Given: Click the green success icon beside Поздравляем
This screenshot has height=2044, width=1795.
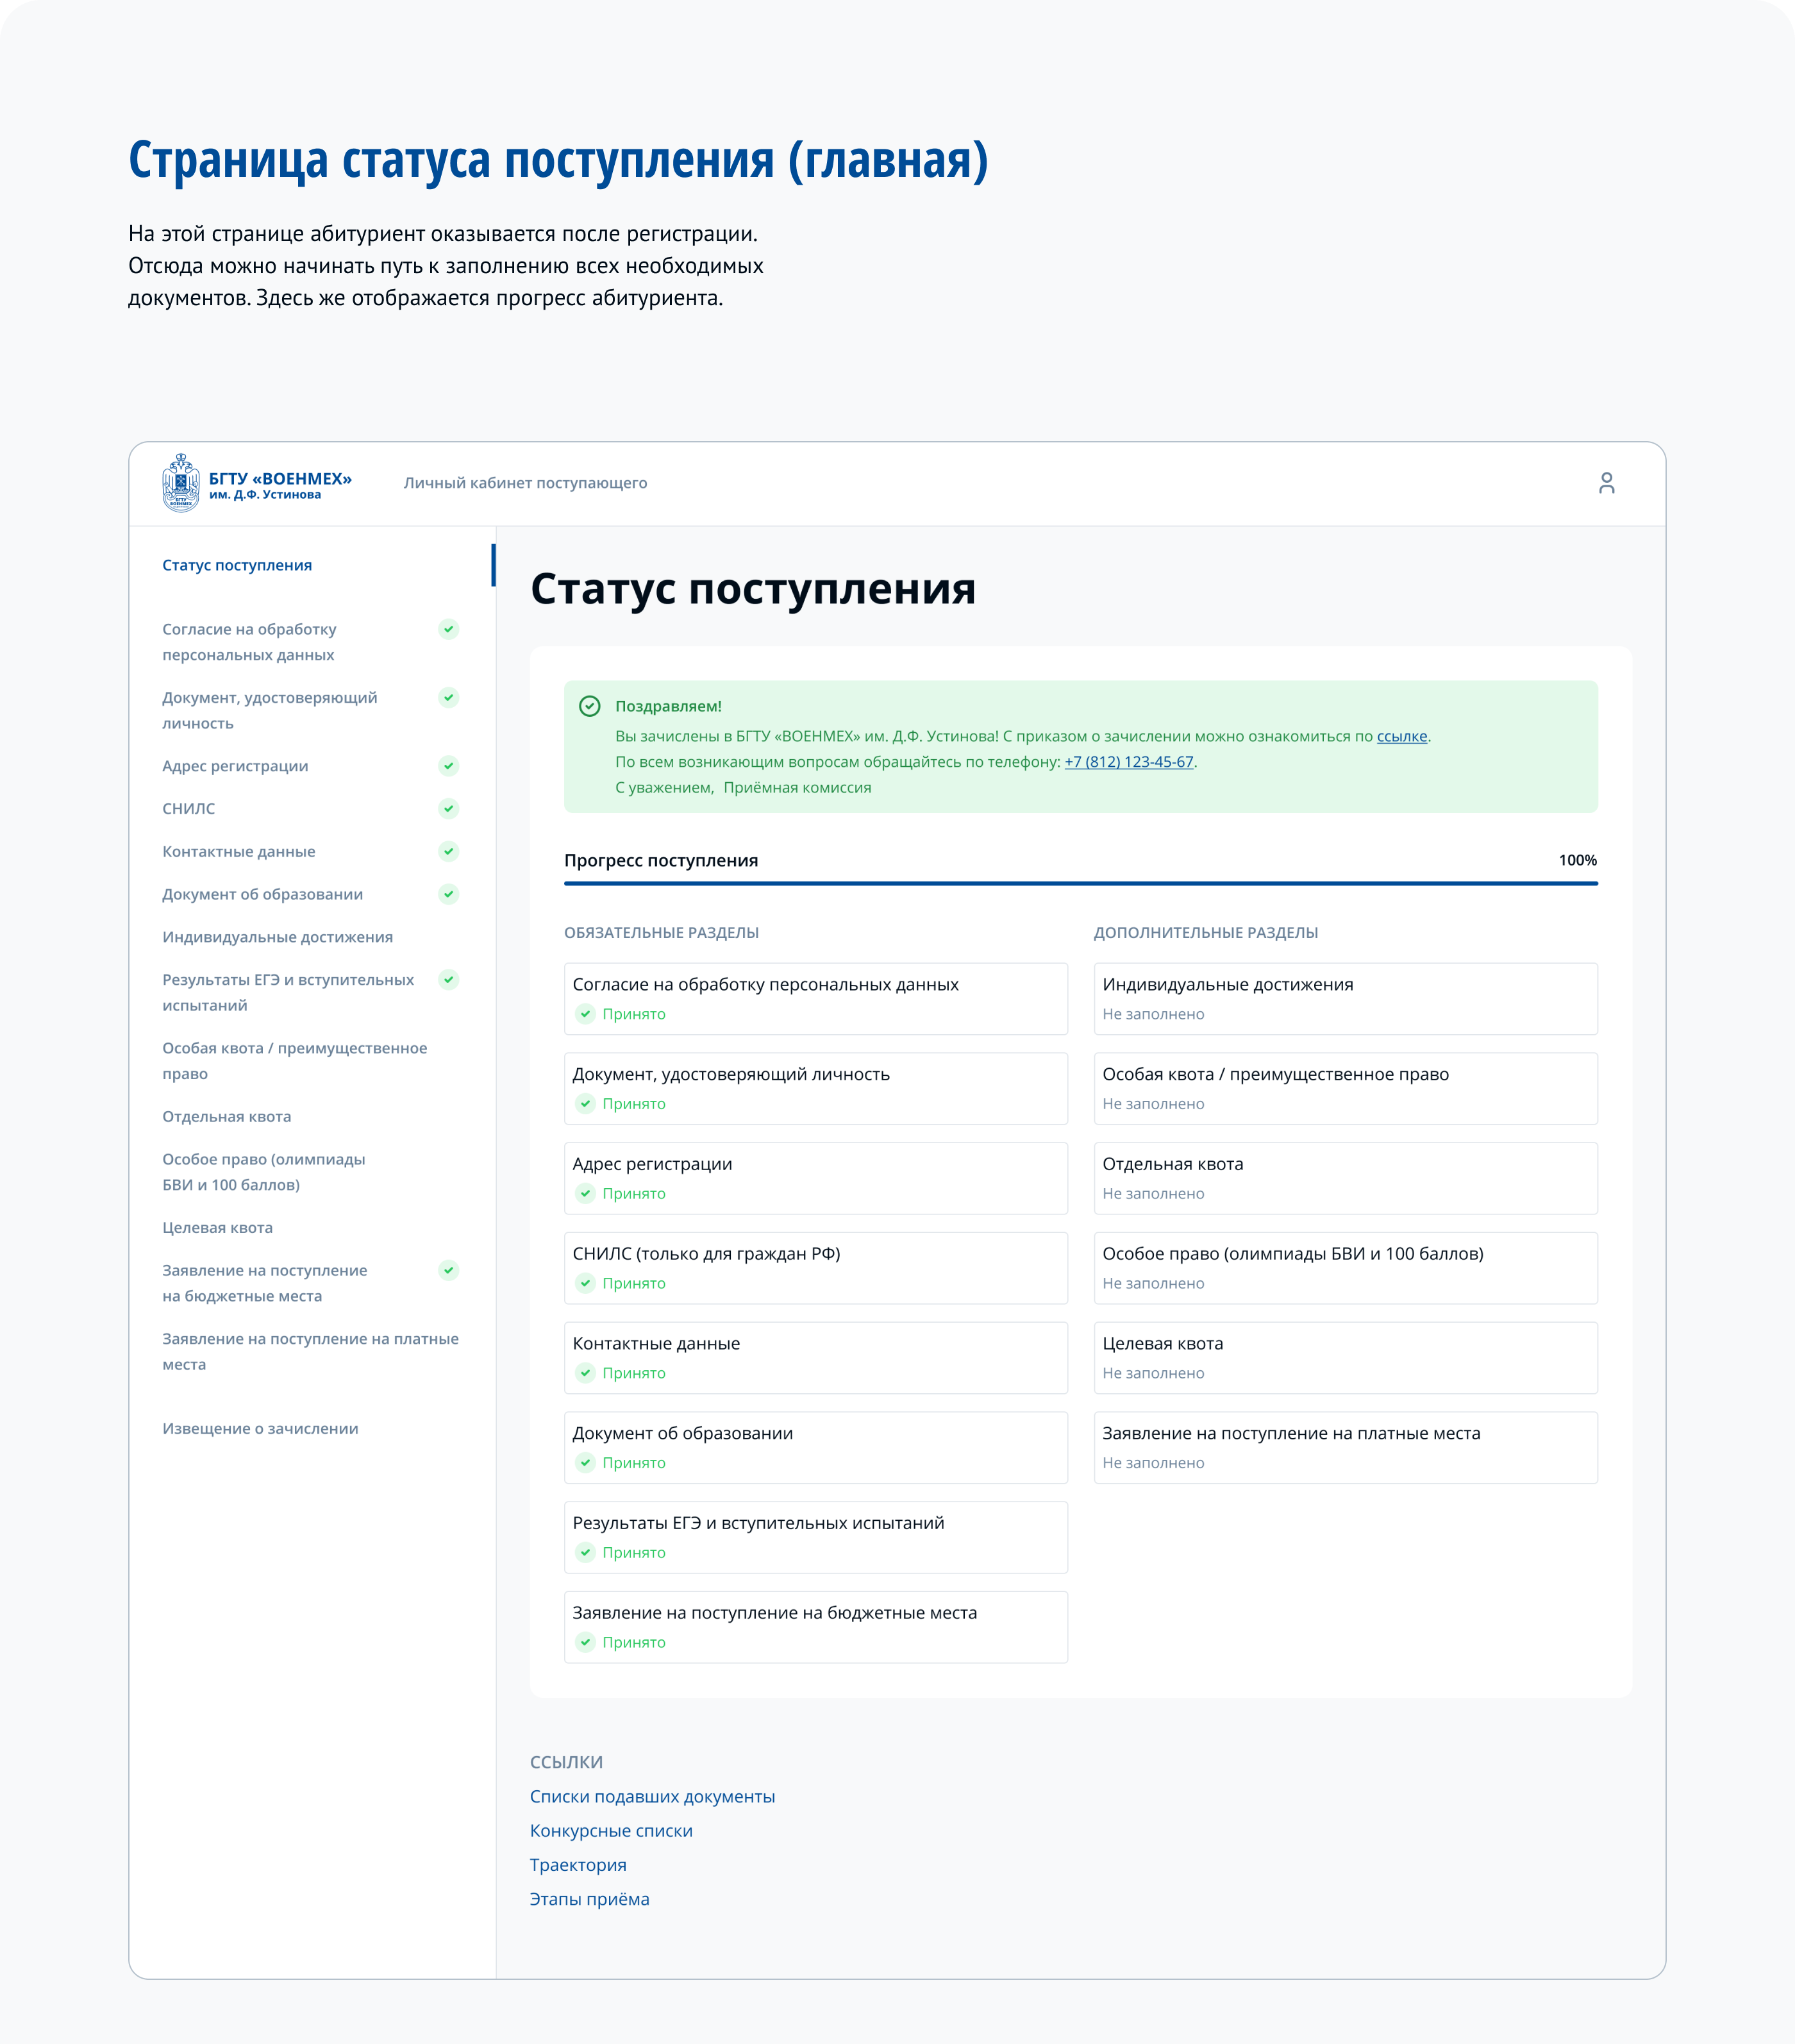Looking at the screenshot, I should click(x=590, y=706).
